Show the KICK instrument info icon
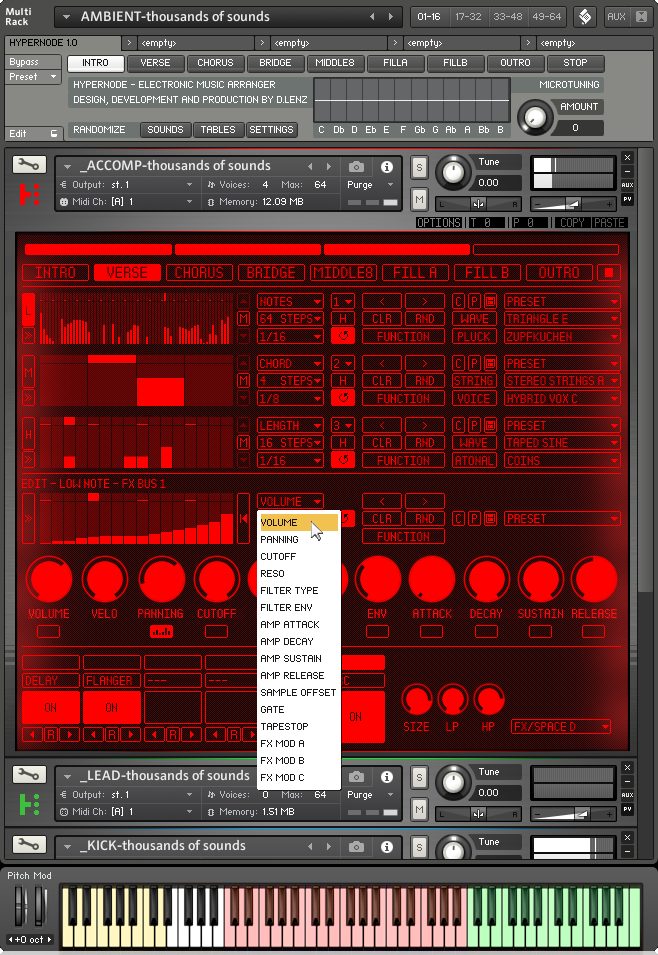Image resolution: width=658 pixels, height=955 pixels. 386,847
